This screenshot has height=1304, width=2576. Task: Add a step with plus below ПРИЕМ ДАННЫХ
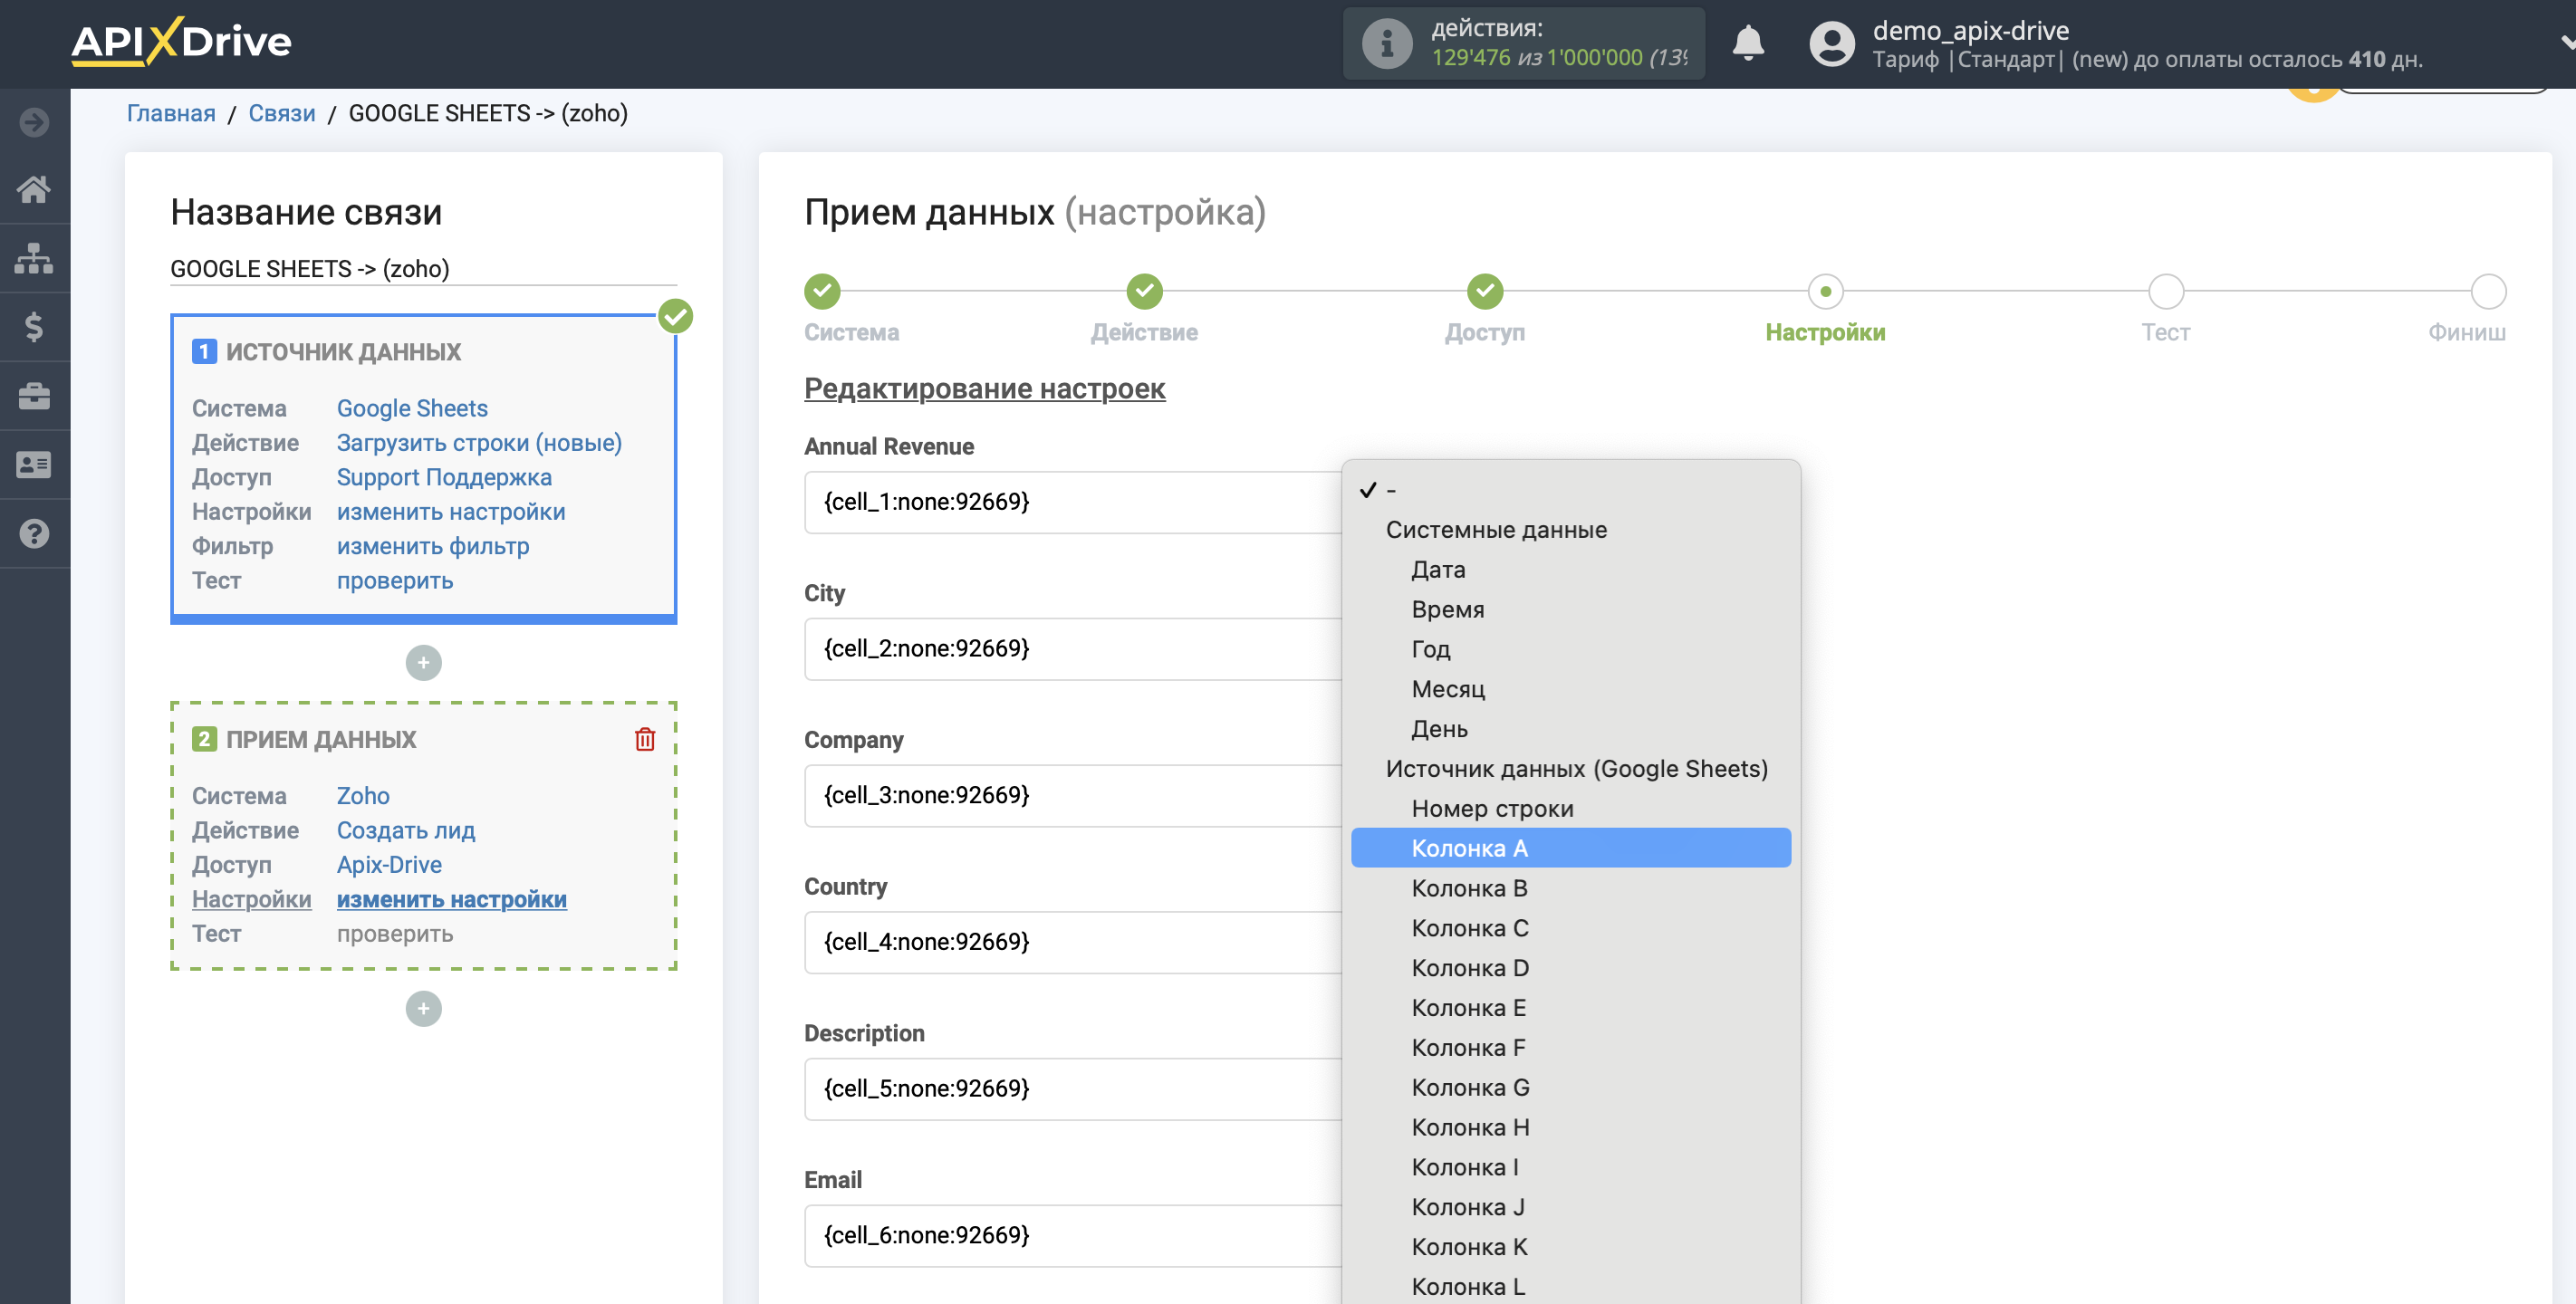coord(423,1008)
